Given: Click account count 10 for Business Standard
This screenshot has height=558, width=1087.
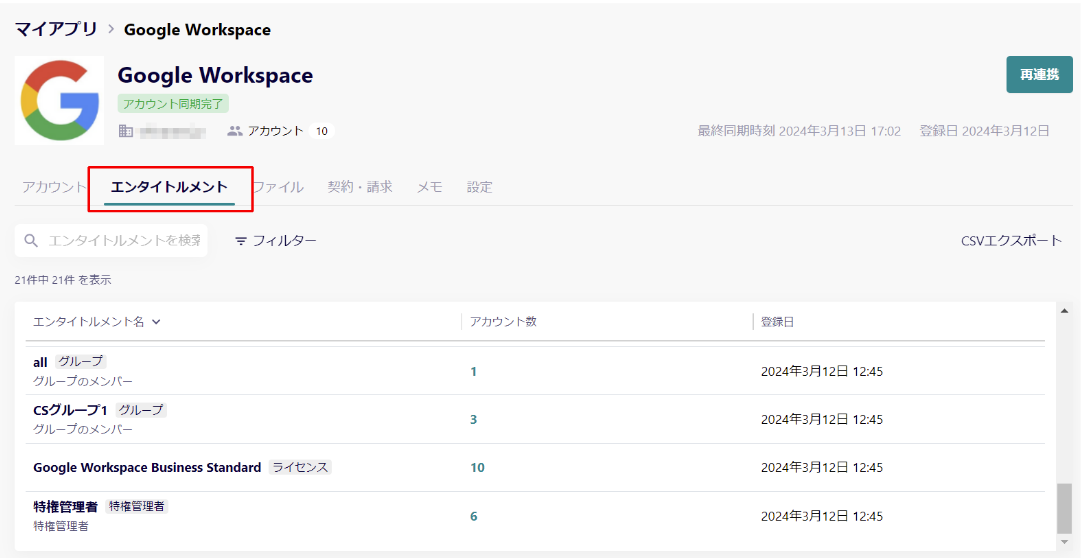Looking at the screenshot, I should (477, 468).
